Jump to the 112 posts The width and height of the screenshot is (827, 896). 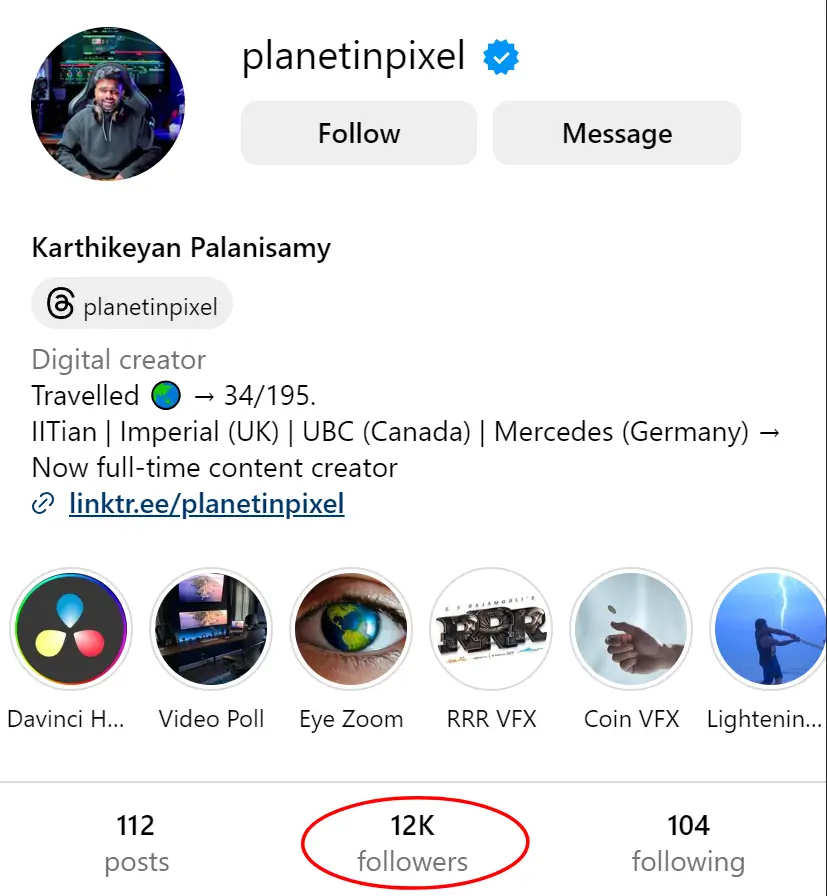pos(136,843)
